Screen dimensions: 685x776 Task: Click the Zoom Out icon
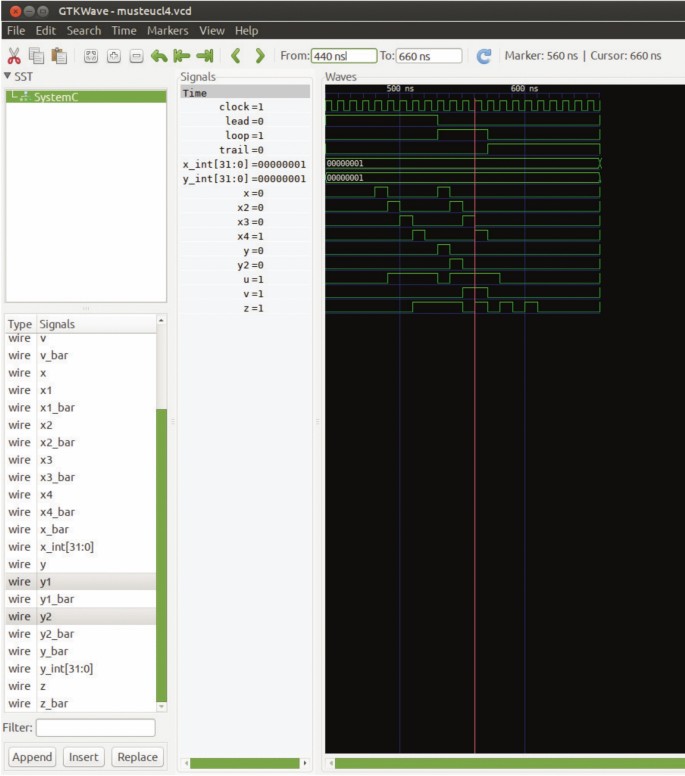(137, 56)
